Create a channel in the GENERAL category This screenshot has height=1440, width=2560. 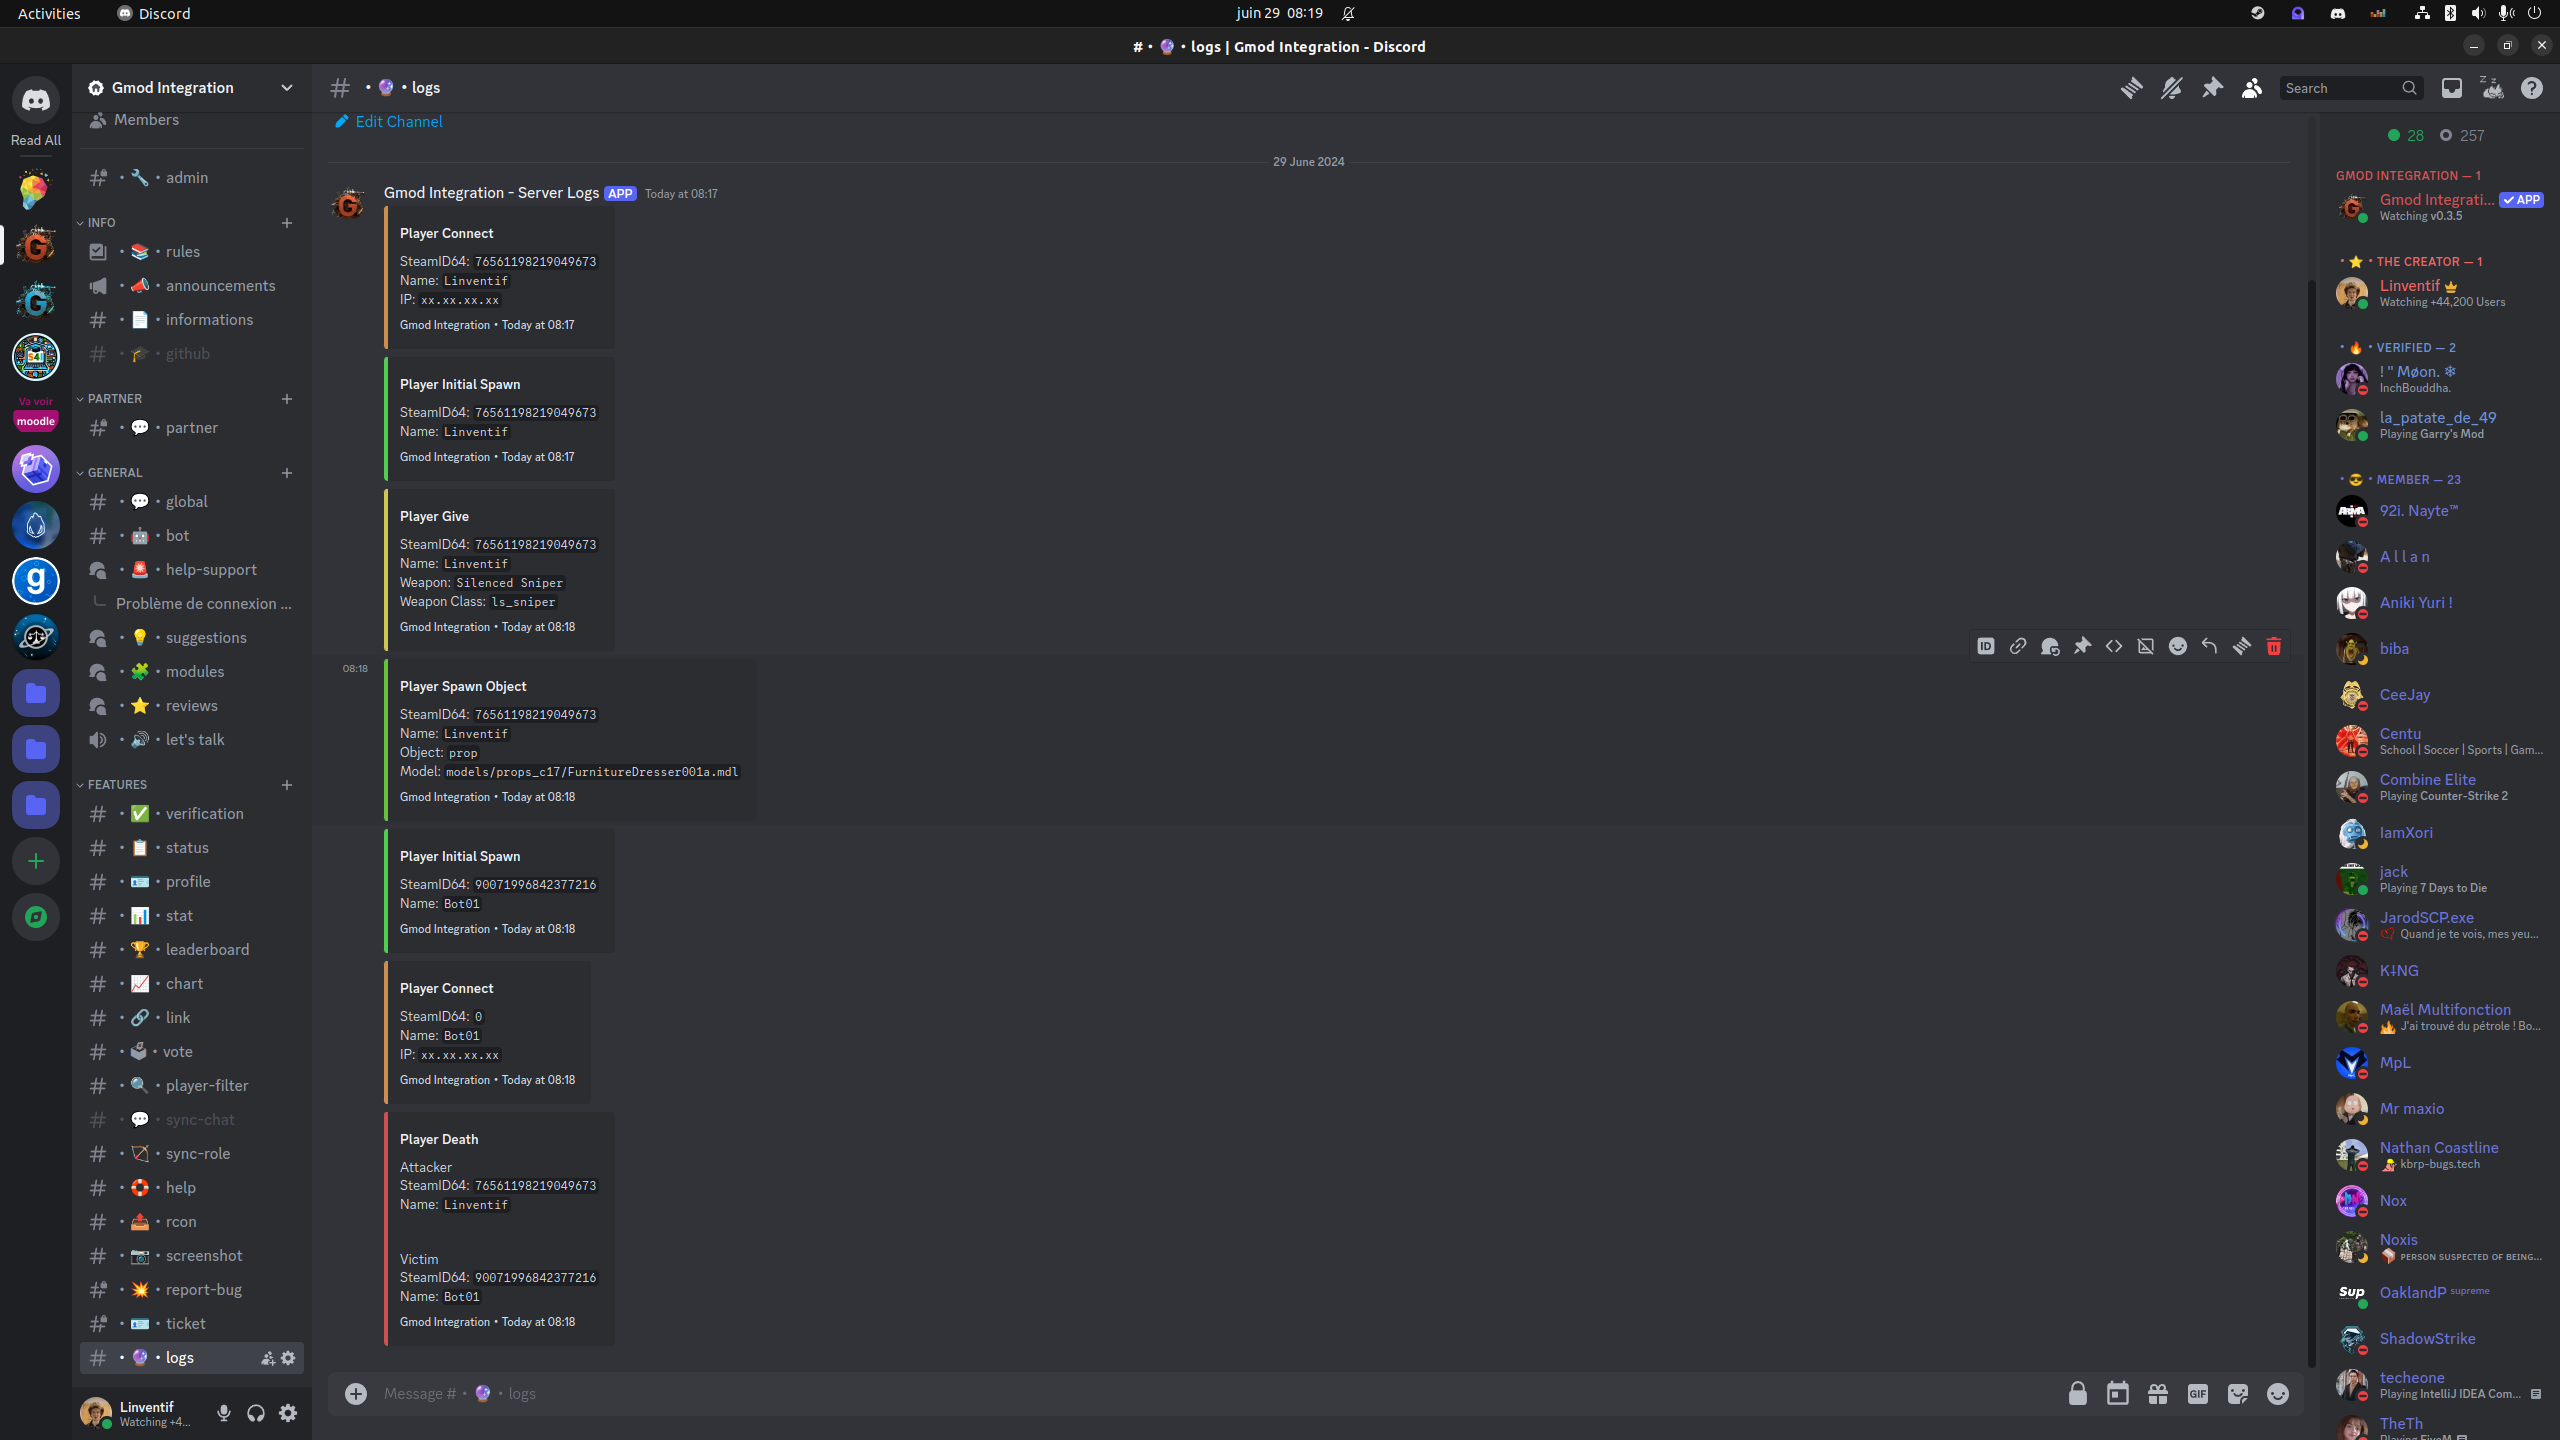tap(287, 473)
